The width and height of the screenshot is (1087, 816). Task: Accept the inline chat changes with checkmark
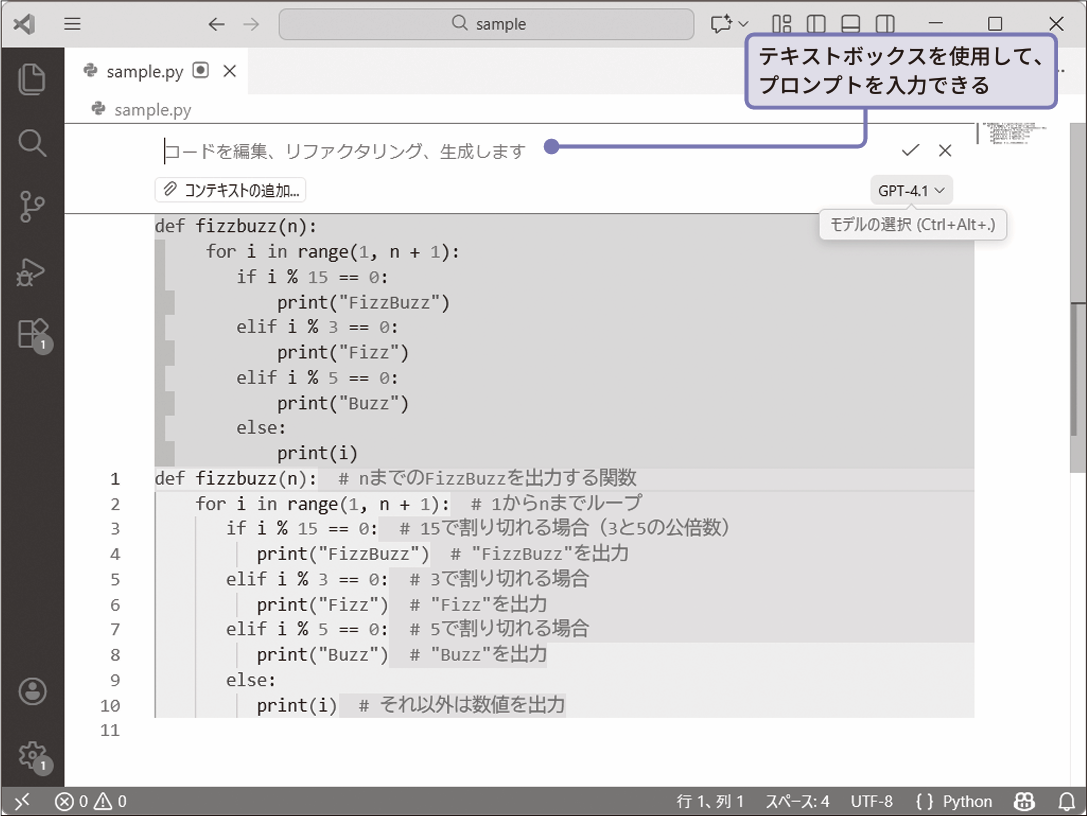[x=910, y=150]
